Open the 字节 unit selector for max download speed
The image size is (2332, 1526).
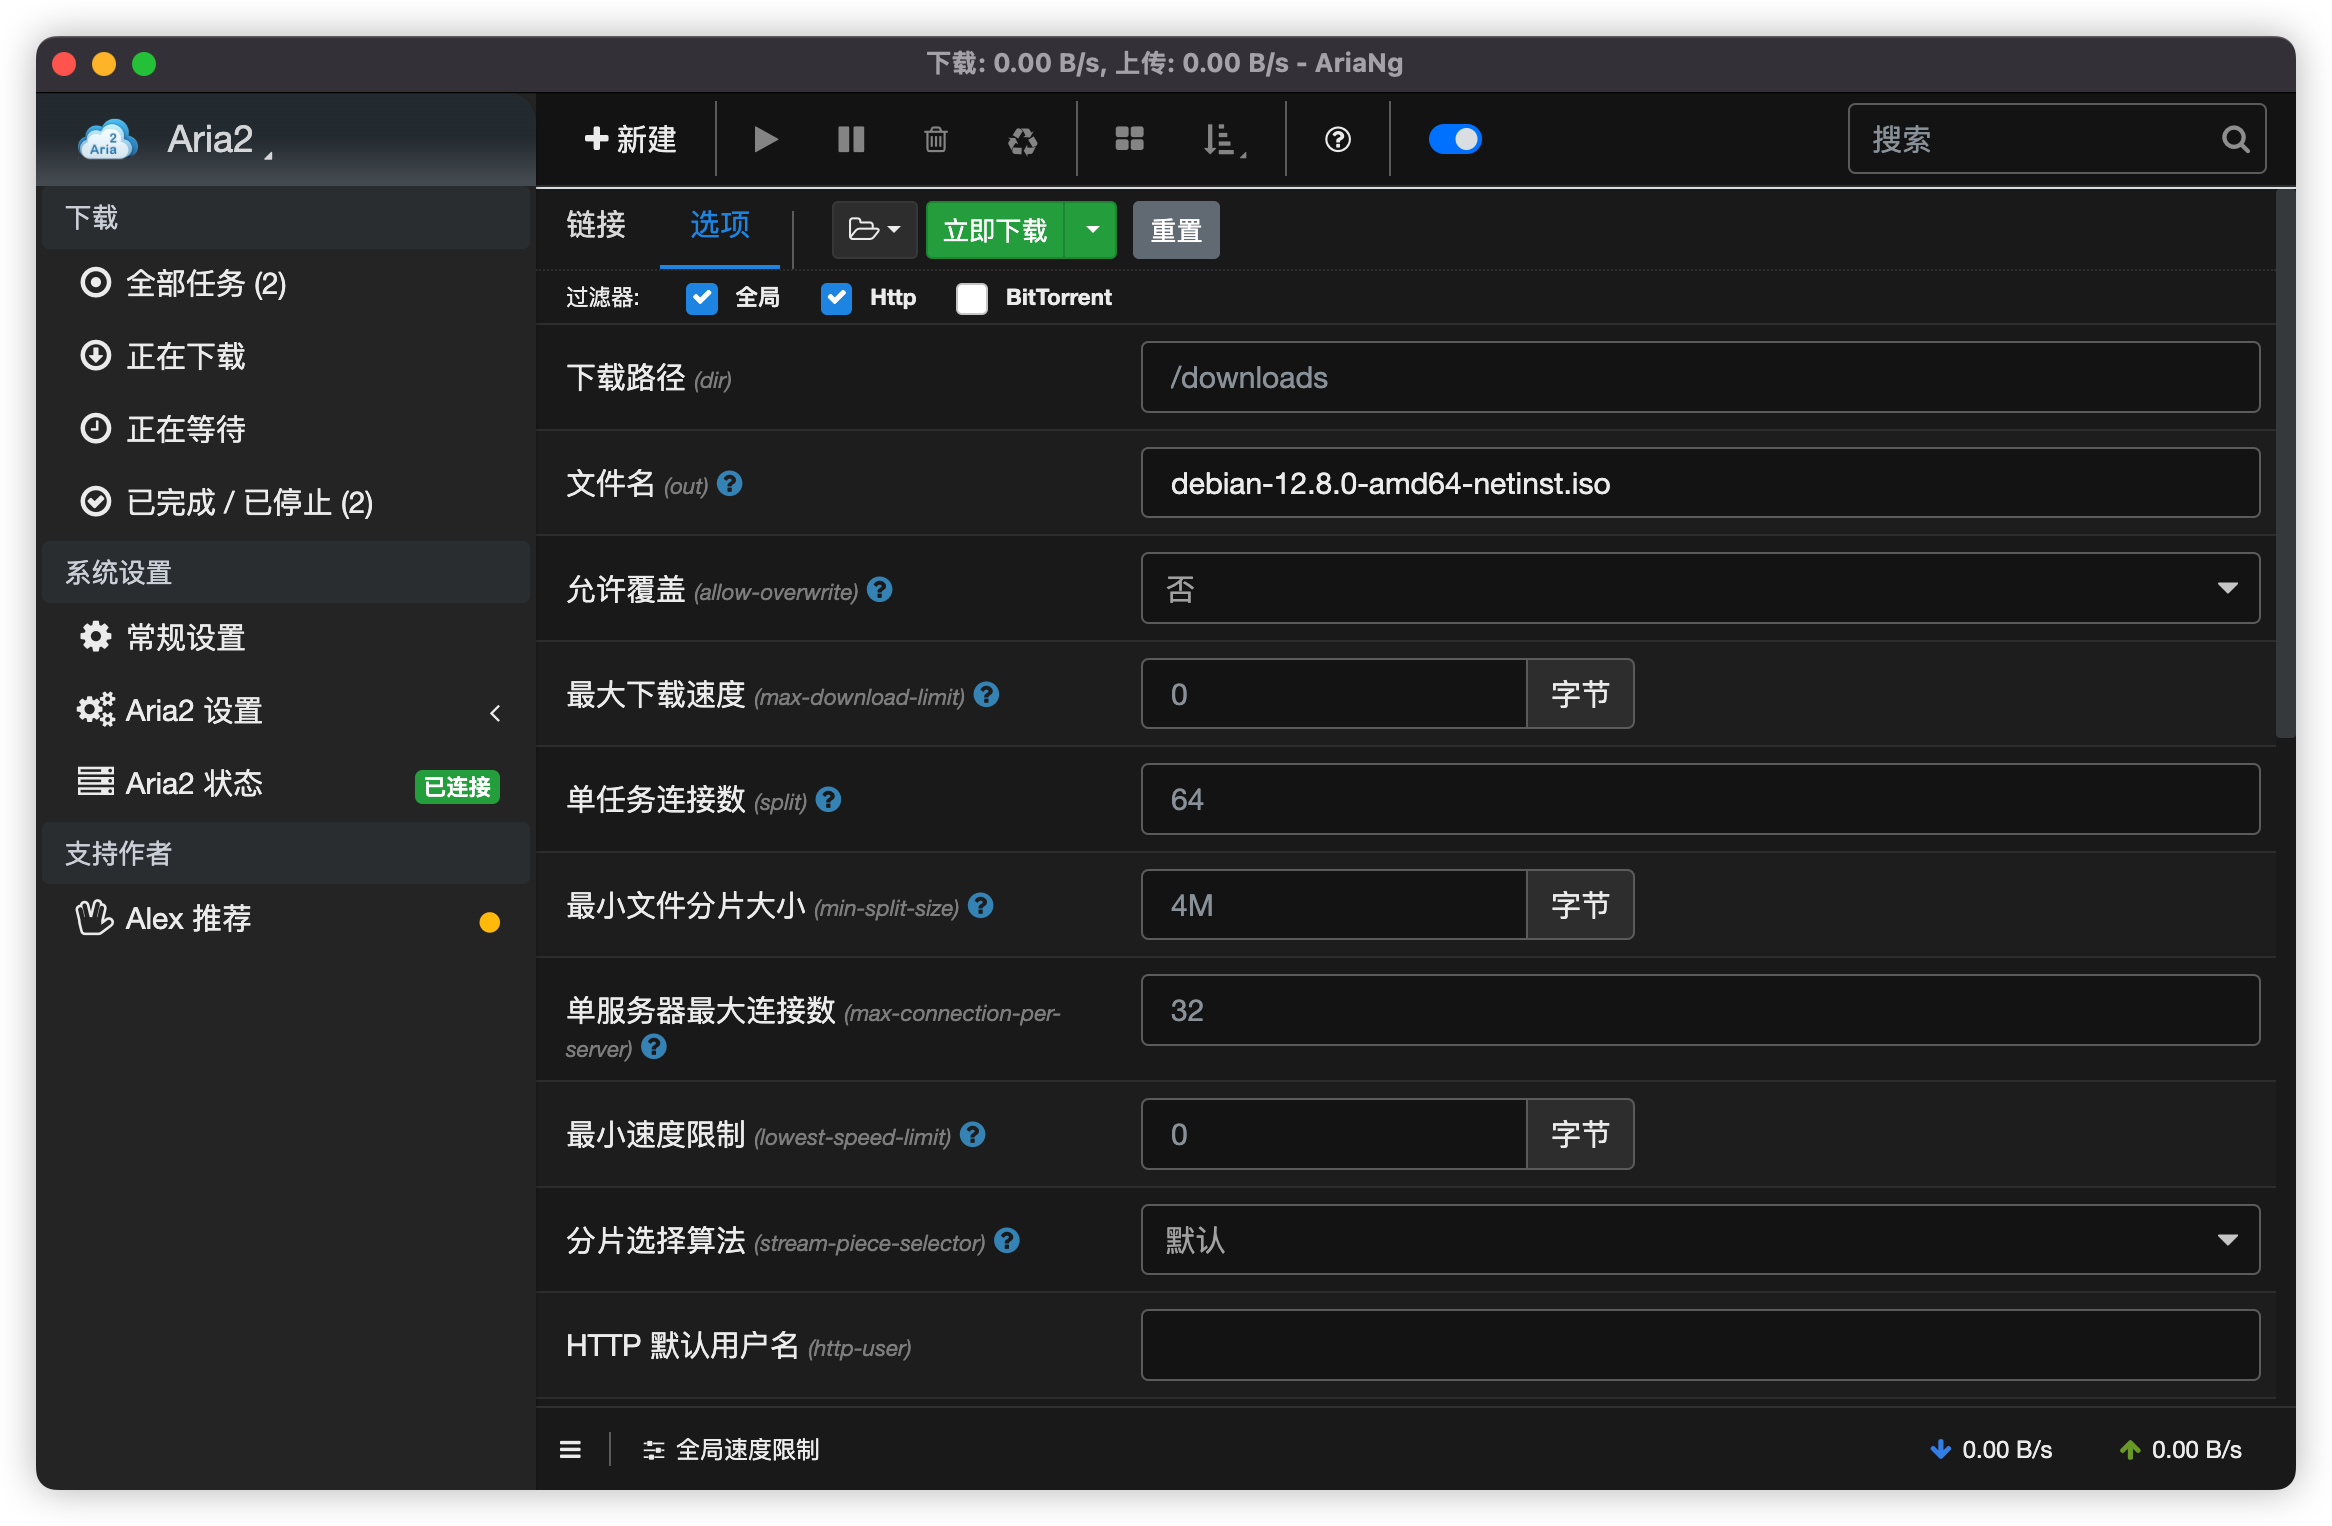[x=1580, y=694]
